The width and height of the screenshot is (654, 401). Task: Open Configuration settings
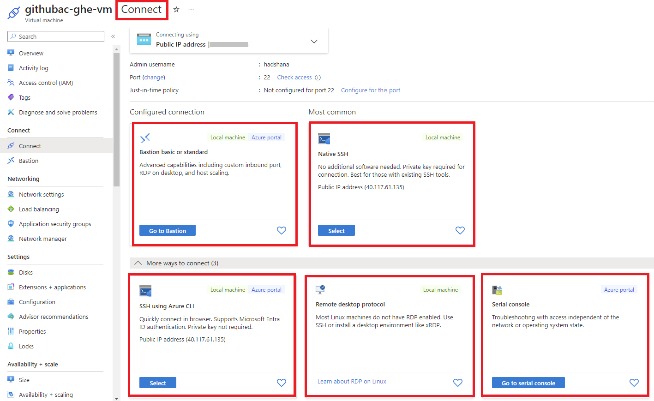37,302
